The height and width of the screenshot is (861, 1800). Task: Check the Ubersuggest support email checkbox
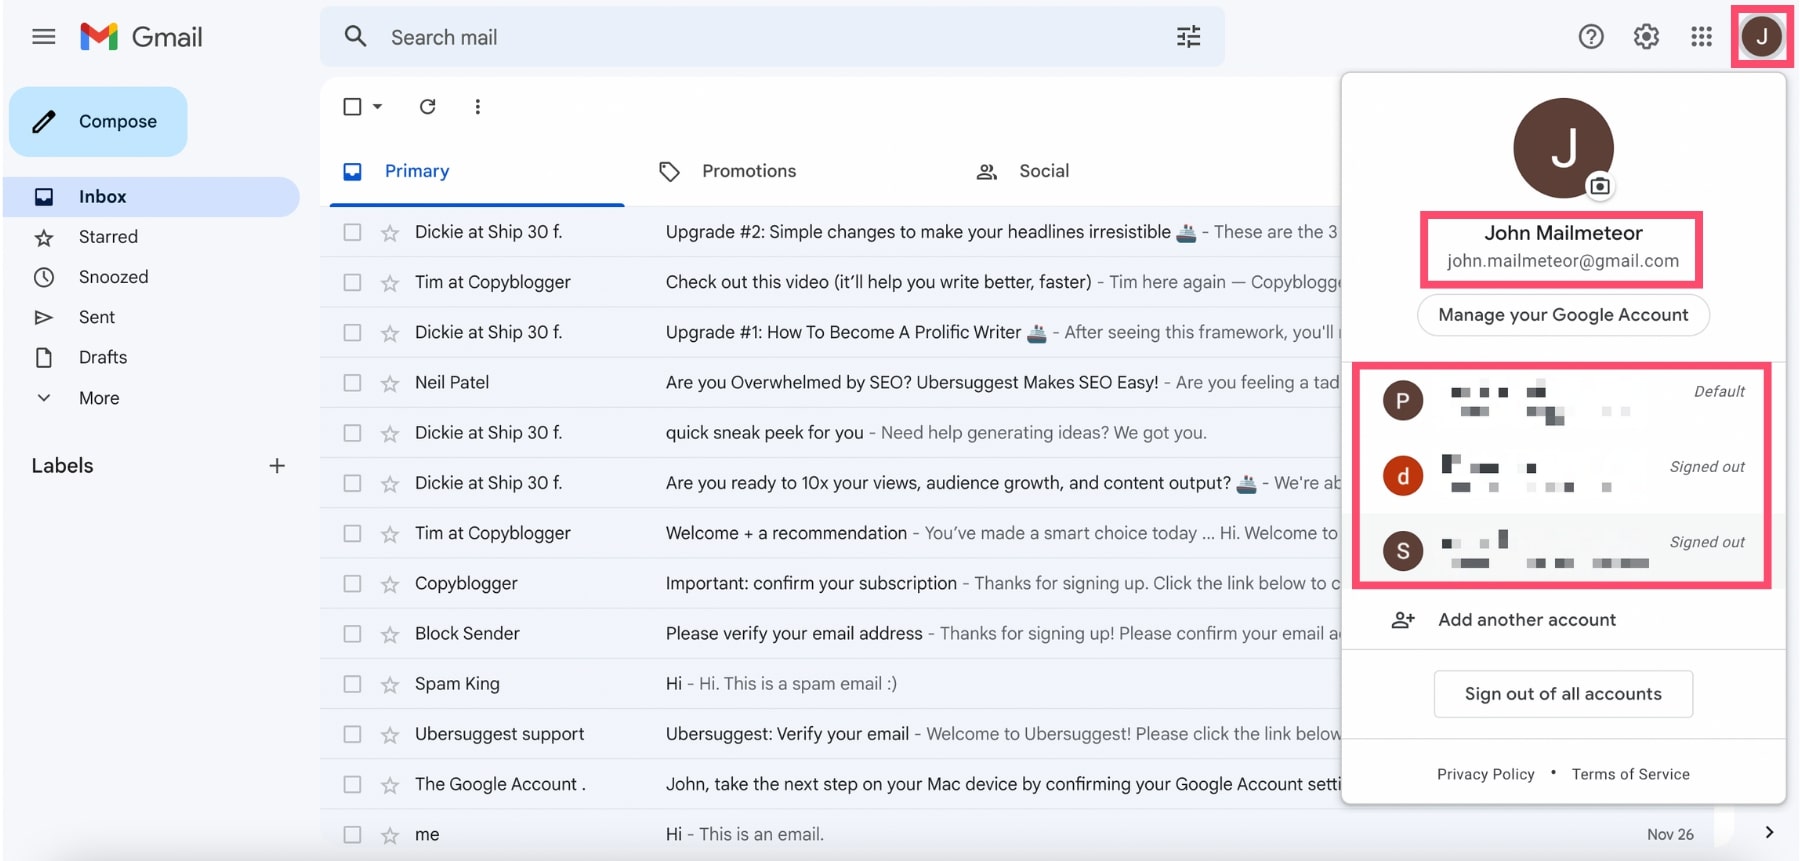point(352,734)
